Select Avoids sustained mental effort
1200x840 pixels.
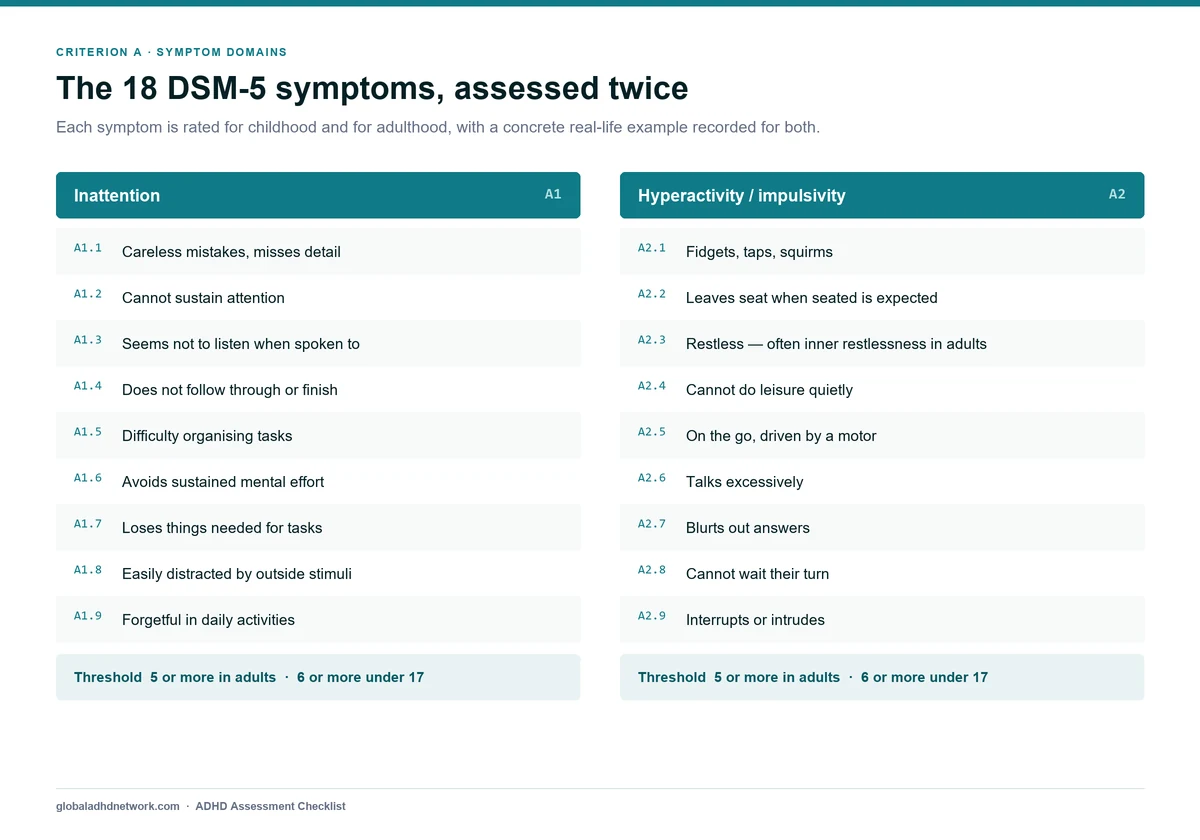click(318, 481)
